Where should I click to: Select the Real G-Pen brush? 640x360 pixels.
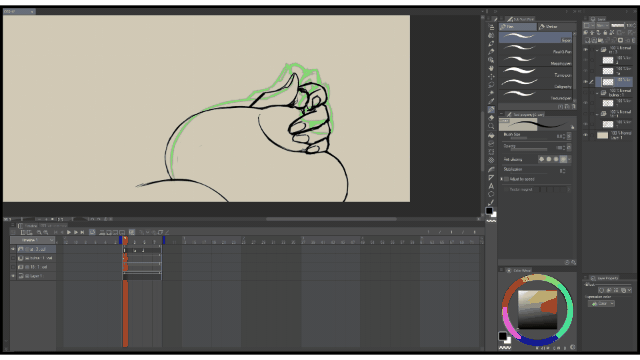tap(535, 49)
